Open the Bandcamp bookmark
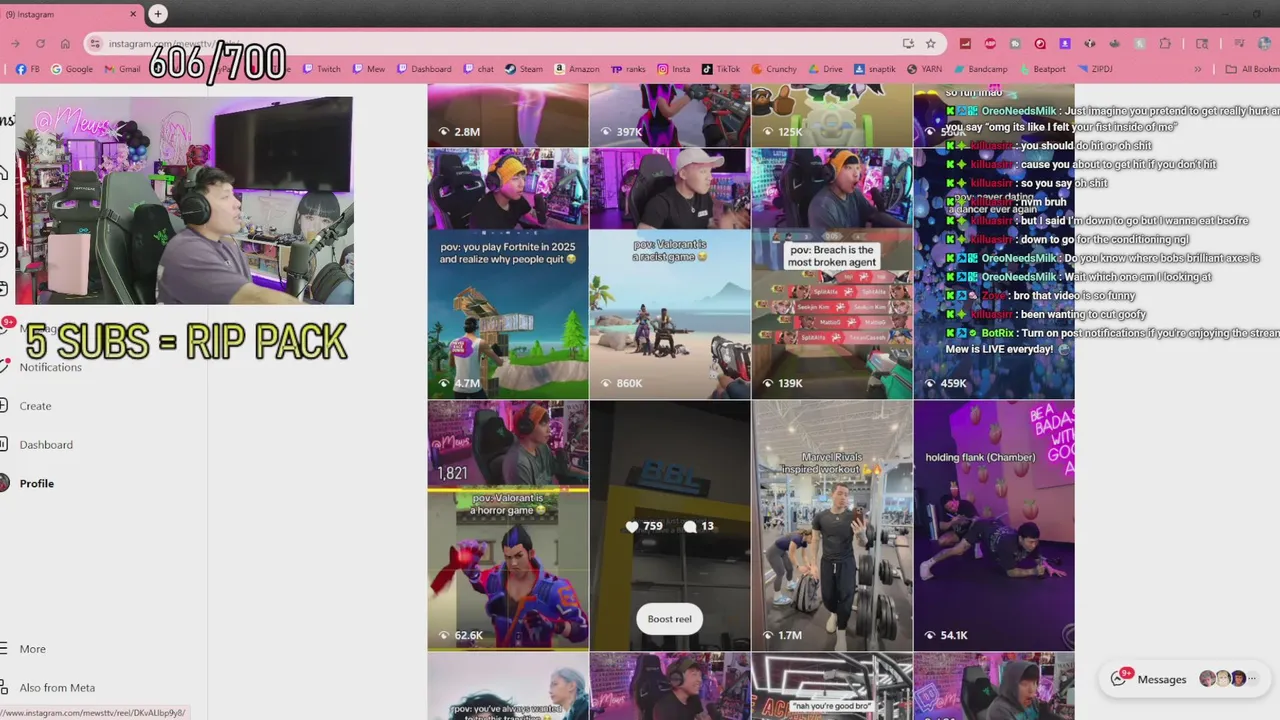The width and height of the screenshot is (1280, 720). pos(980,69)
